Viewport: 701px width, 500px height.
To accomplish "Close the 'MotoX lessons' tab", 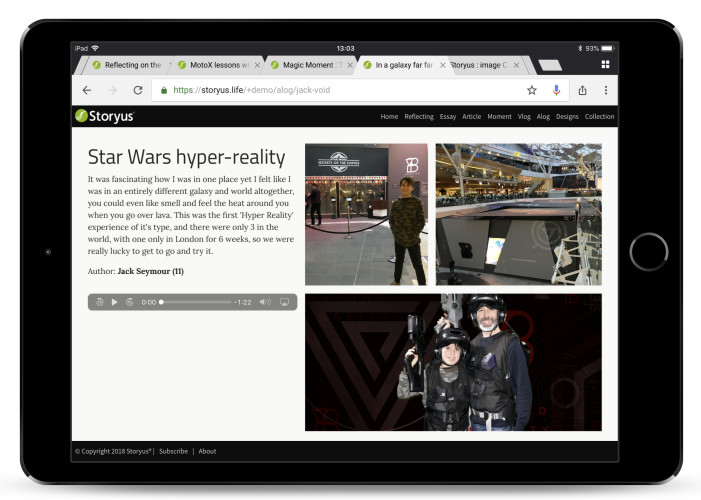I will (257, 65).
